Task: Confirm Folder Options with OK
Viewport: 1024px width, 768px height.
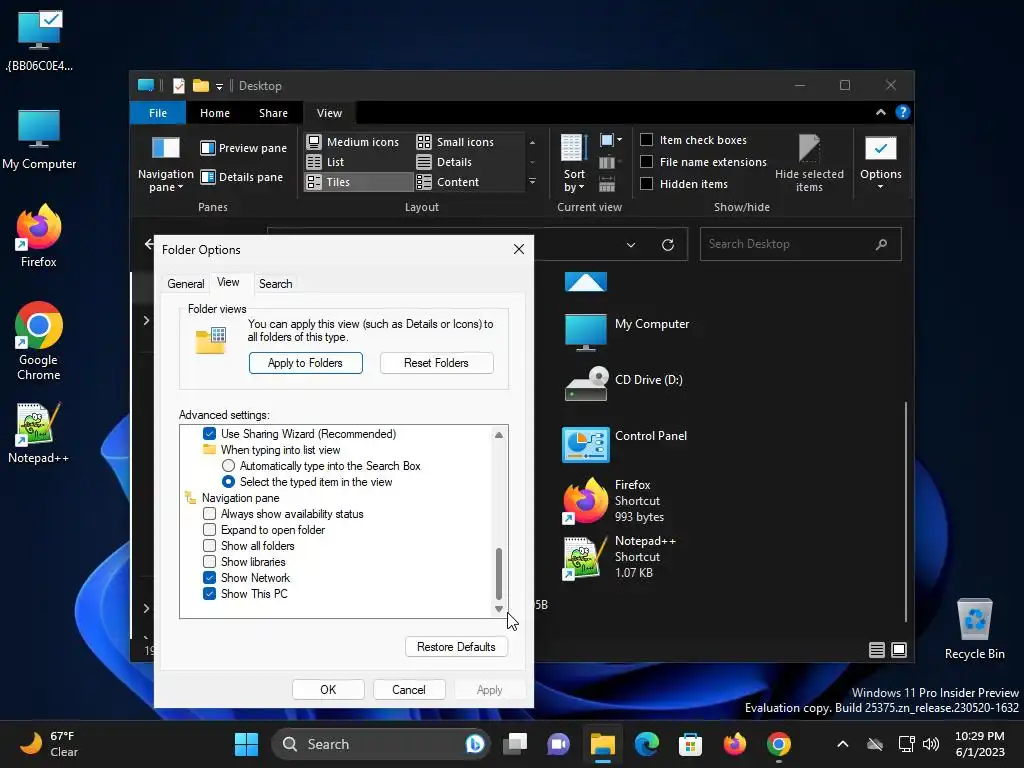Action: [328, 690]
